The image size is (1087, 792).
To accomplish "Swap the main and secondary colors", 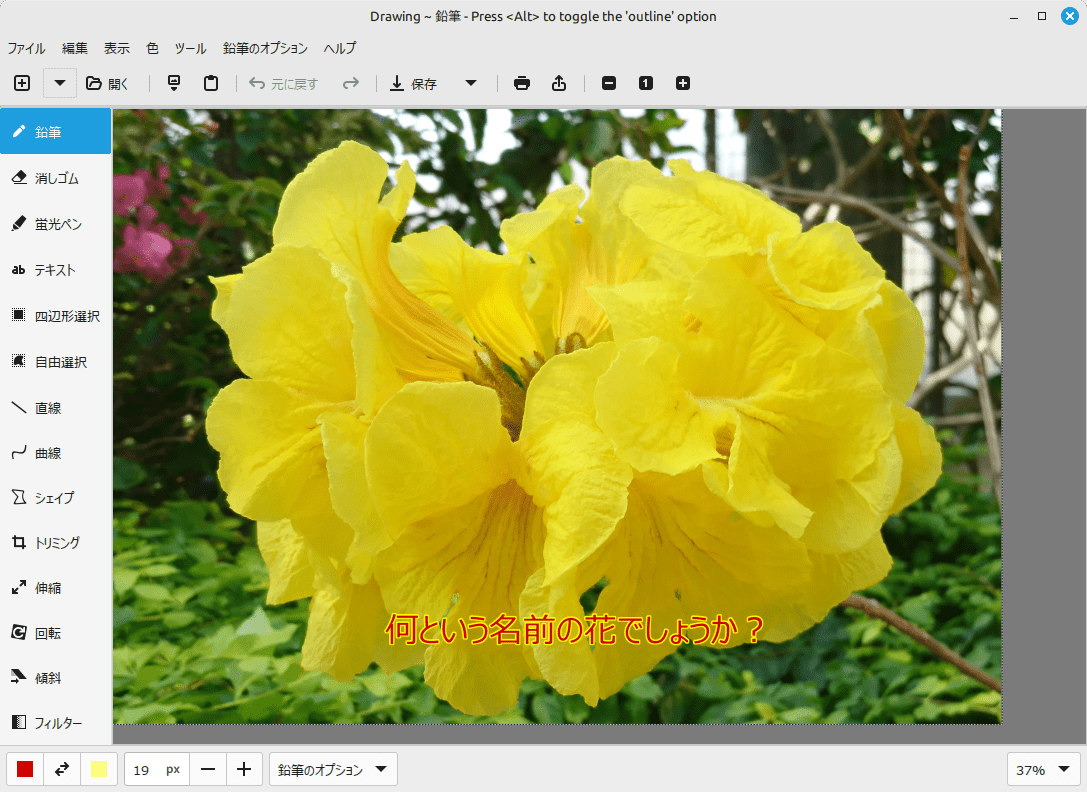I will coord(62,769).
